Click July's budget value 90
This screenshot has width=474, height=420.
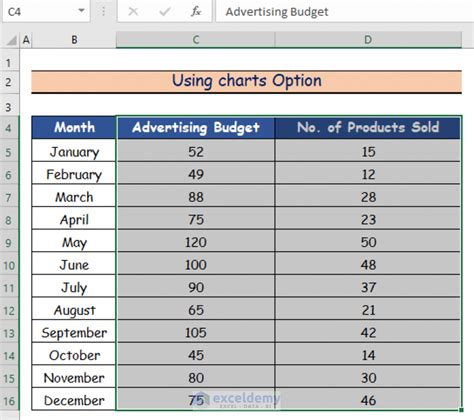point(196,288)
